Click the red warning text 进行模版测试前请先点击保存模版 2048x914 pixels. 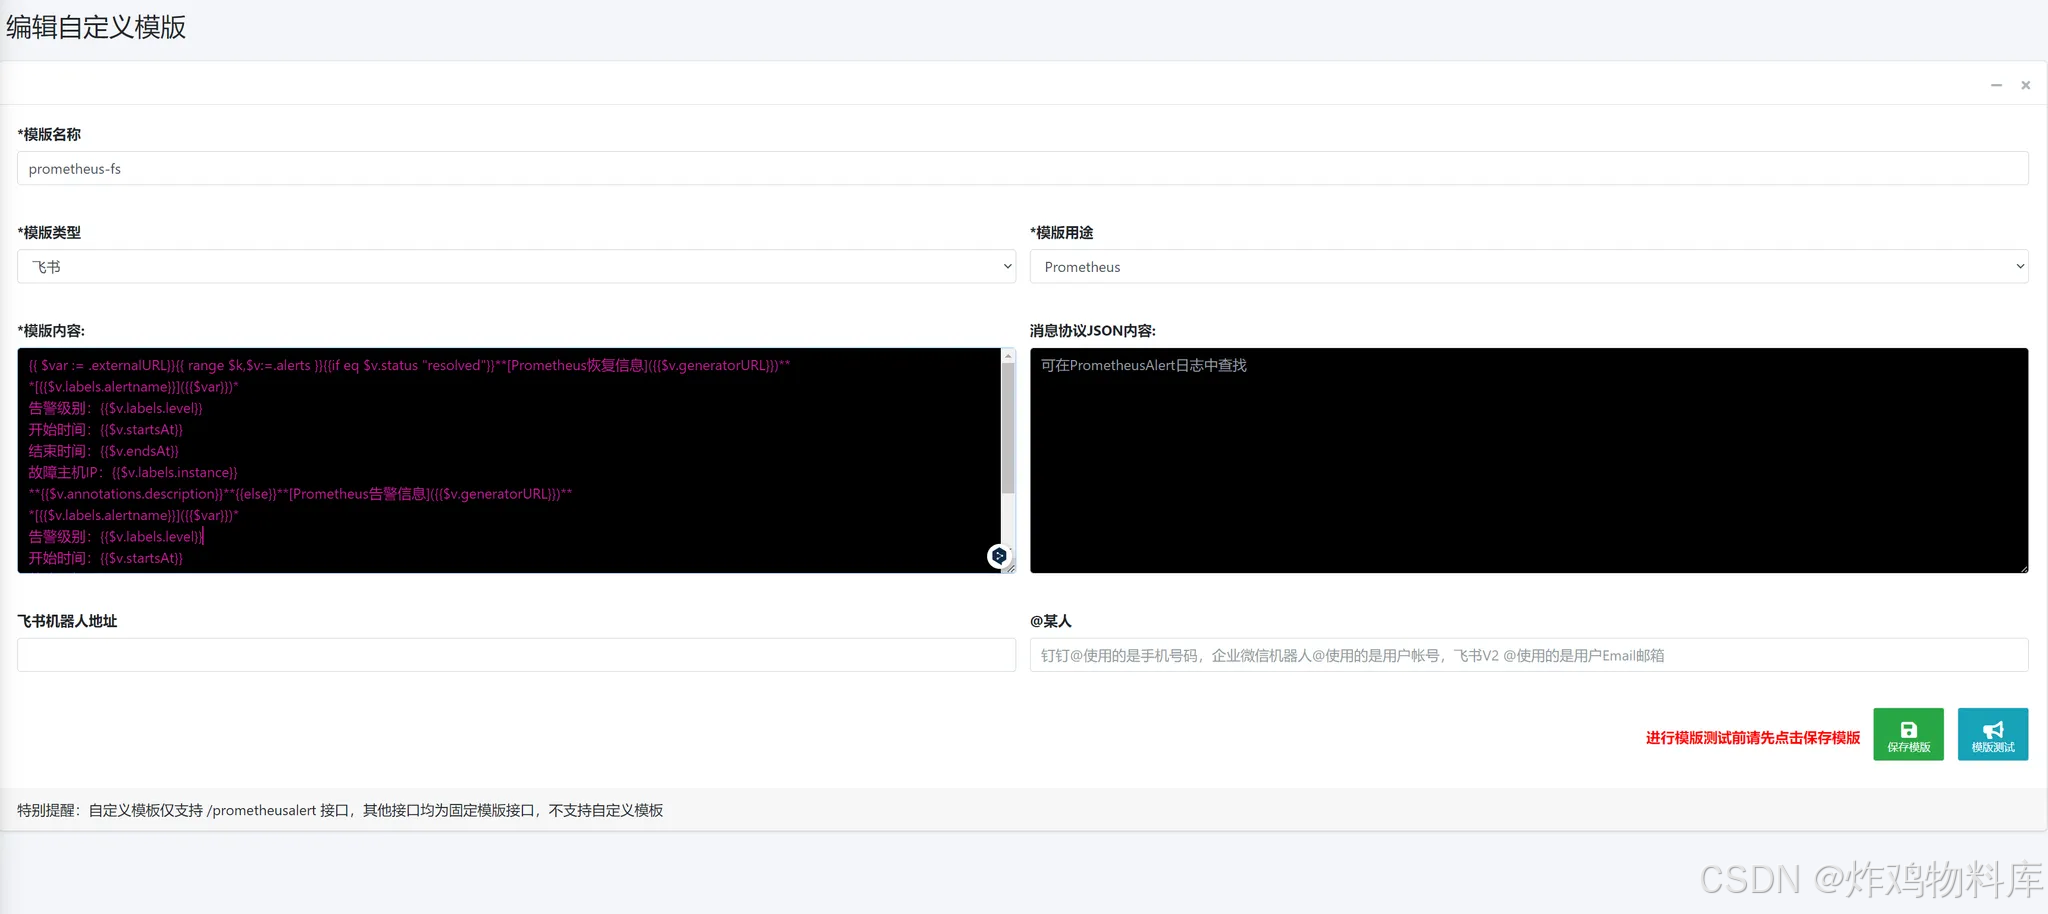click(1753, 738)
